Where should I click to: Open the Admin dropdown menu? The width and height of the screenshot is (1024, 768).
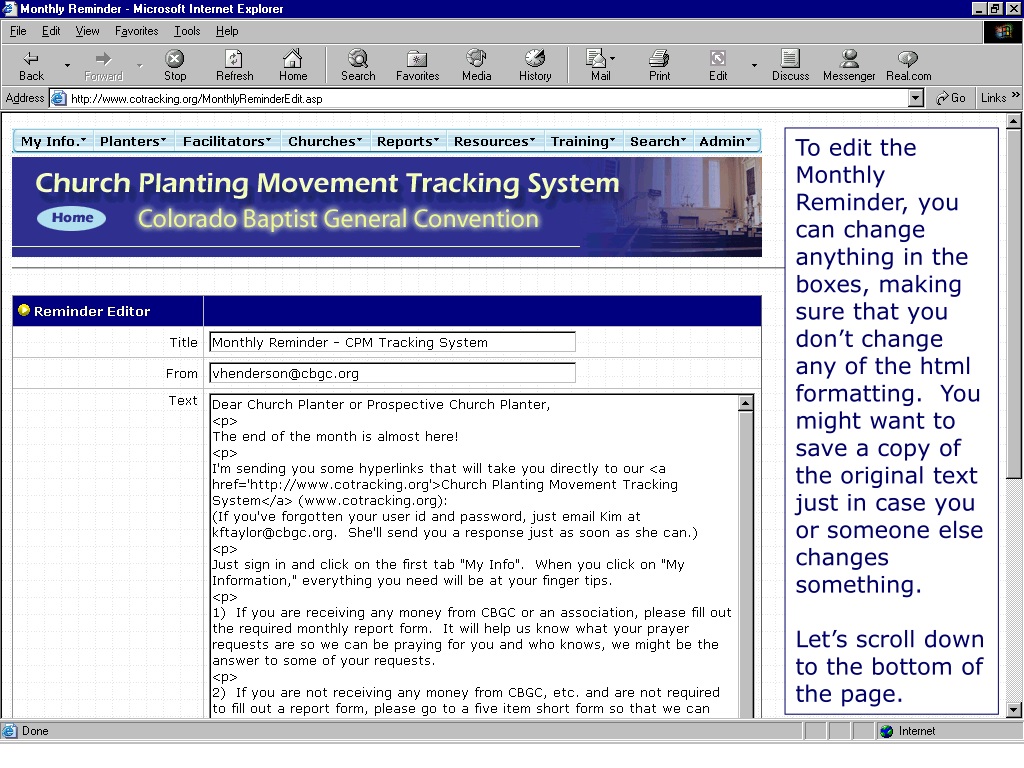click(725, 141)
